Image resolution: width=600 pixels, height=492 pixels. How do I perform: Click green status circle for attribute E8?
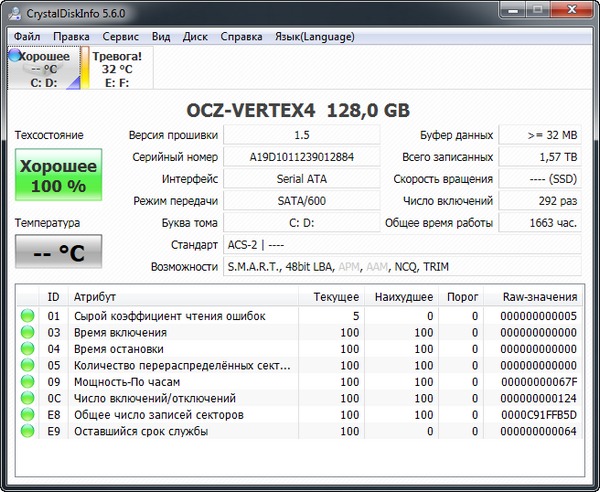[x=27, y=415]
